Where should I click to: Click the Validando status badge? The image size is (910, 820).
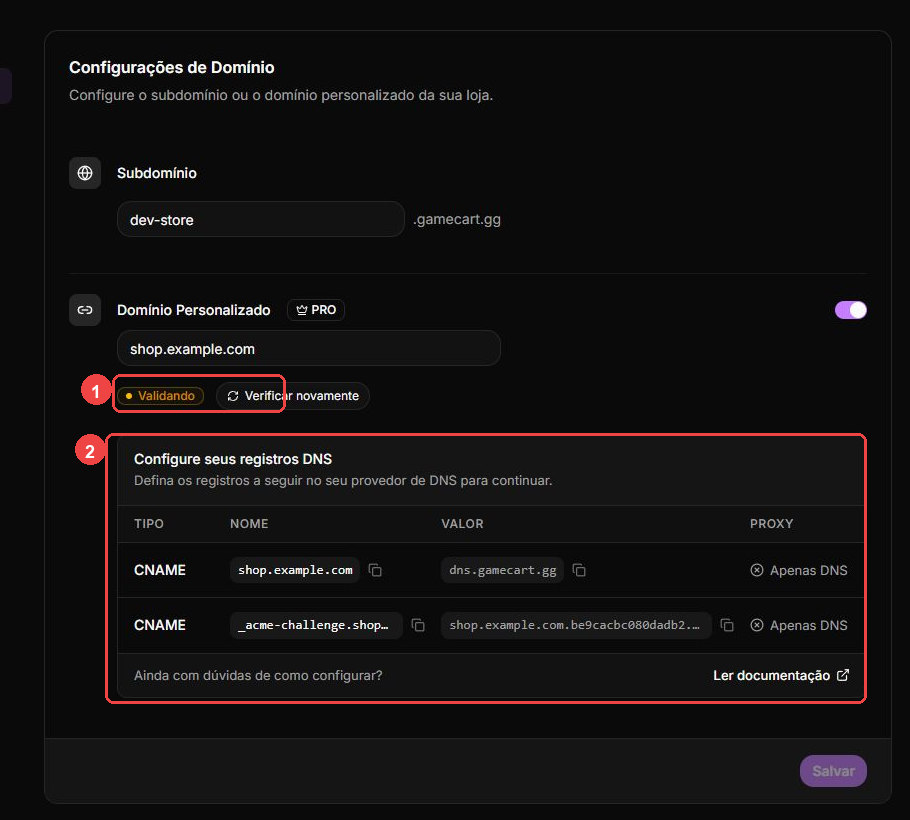(x=160, y=396)
